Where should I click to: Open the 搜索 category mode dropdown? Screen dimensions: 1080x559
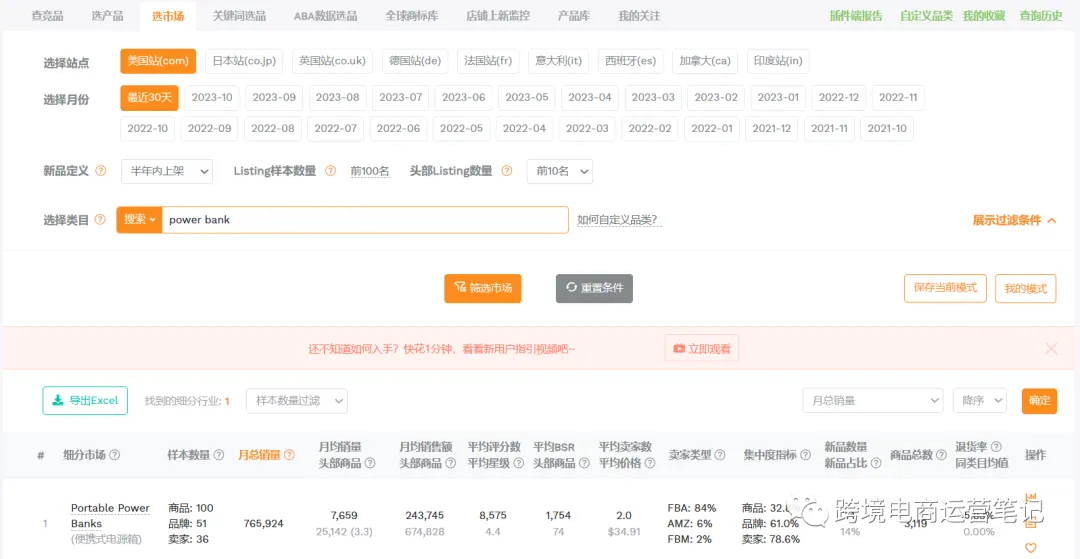pos(139,220)
